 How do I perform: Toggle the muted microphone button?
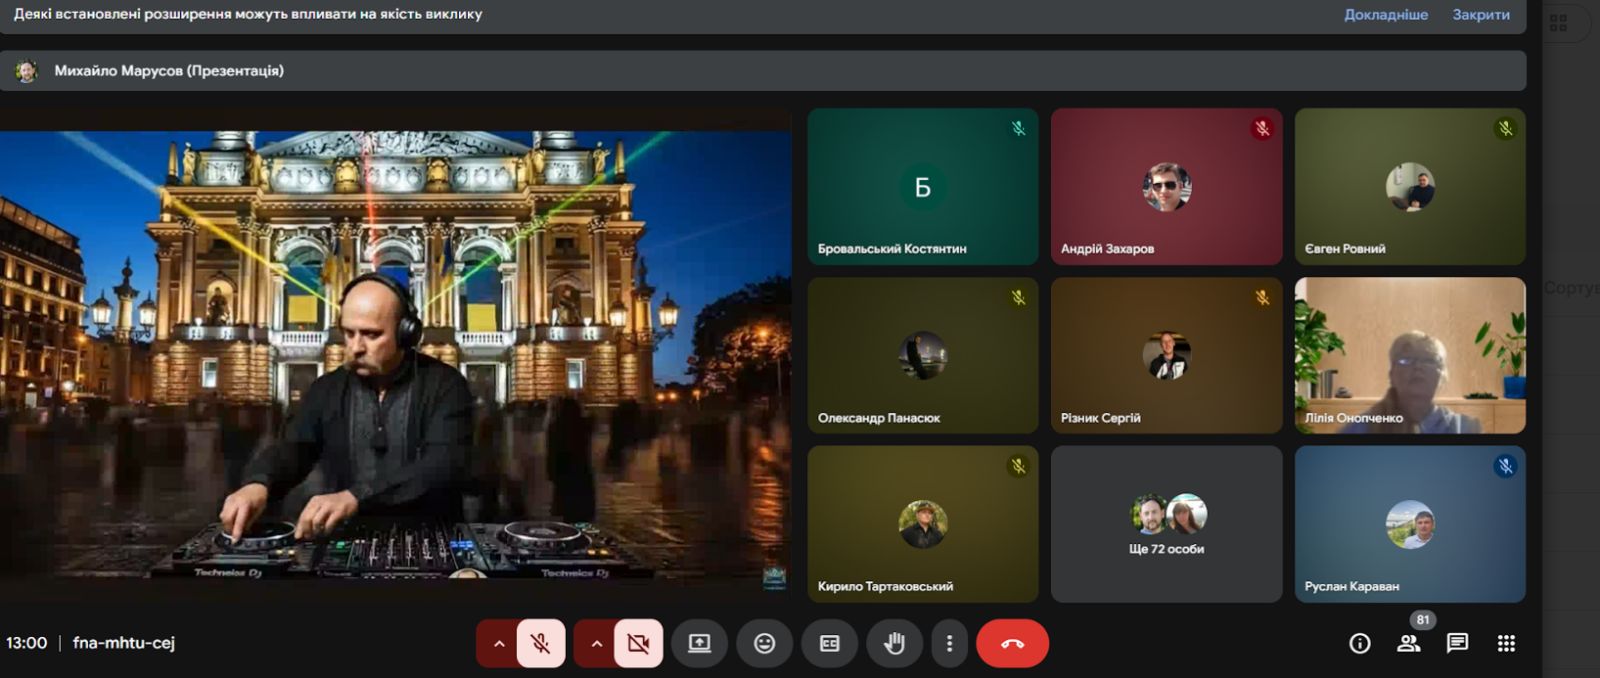click(x=540, y=643)
